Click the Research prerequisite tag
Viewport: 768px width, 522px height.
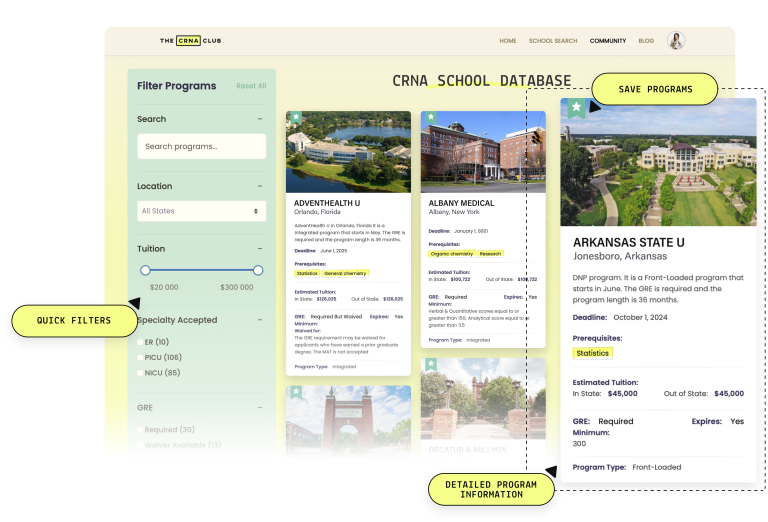pos(490,254)
